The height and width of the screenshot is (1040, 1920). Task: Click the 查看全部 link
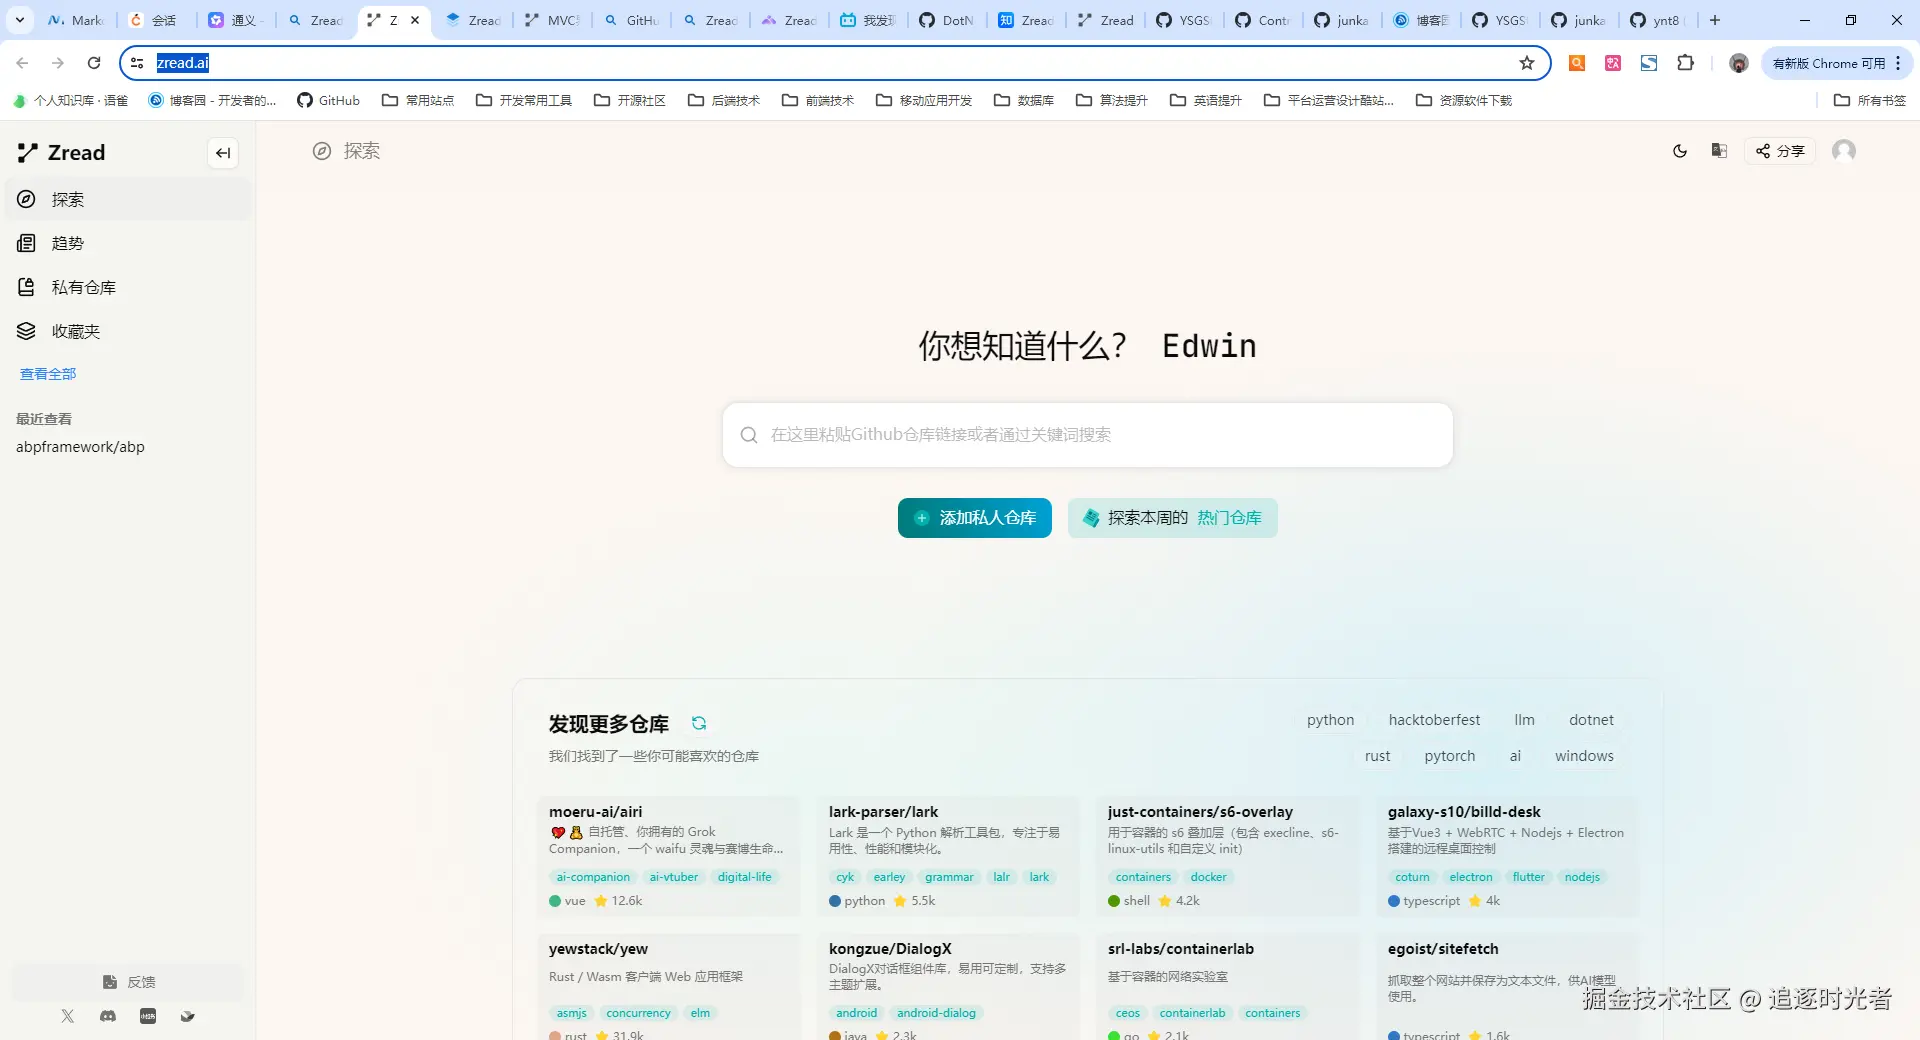point(48,374)
